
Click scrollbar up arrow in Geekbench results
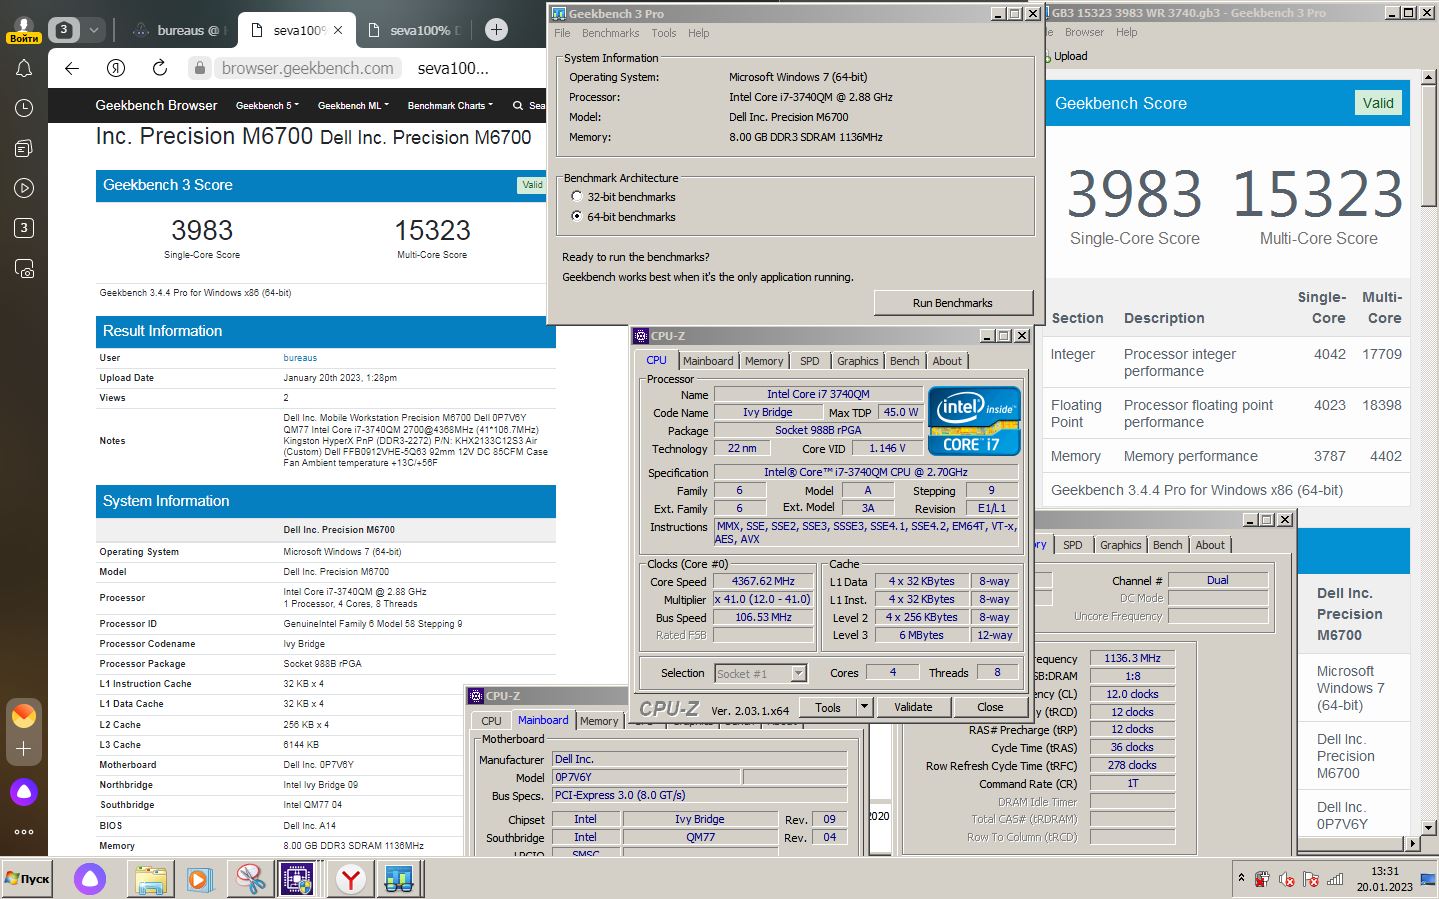coord(1430,78)
